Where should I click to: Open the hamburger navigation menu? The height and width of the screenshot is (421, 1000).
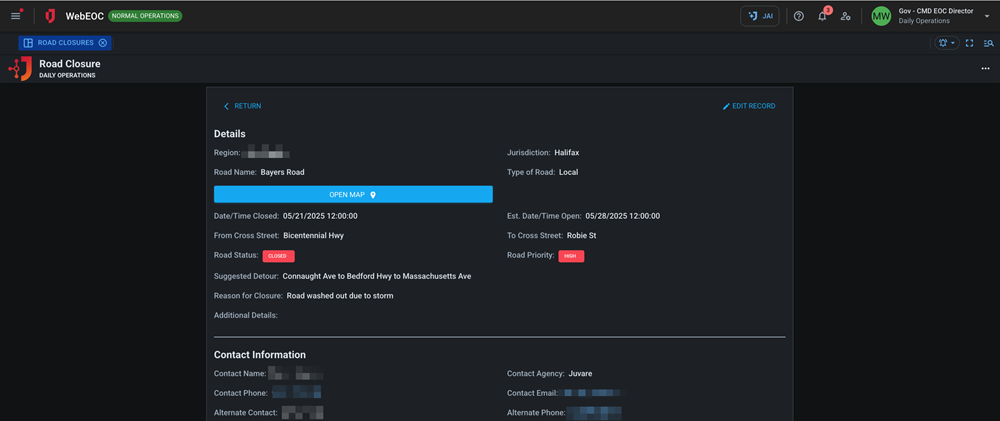(x=15, y=16)
